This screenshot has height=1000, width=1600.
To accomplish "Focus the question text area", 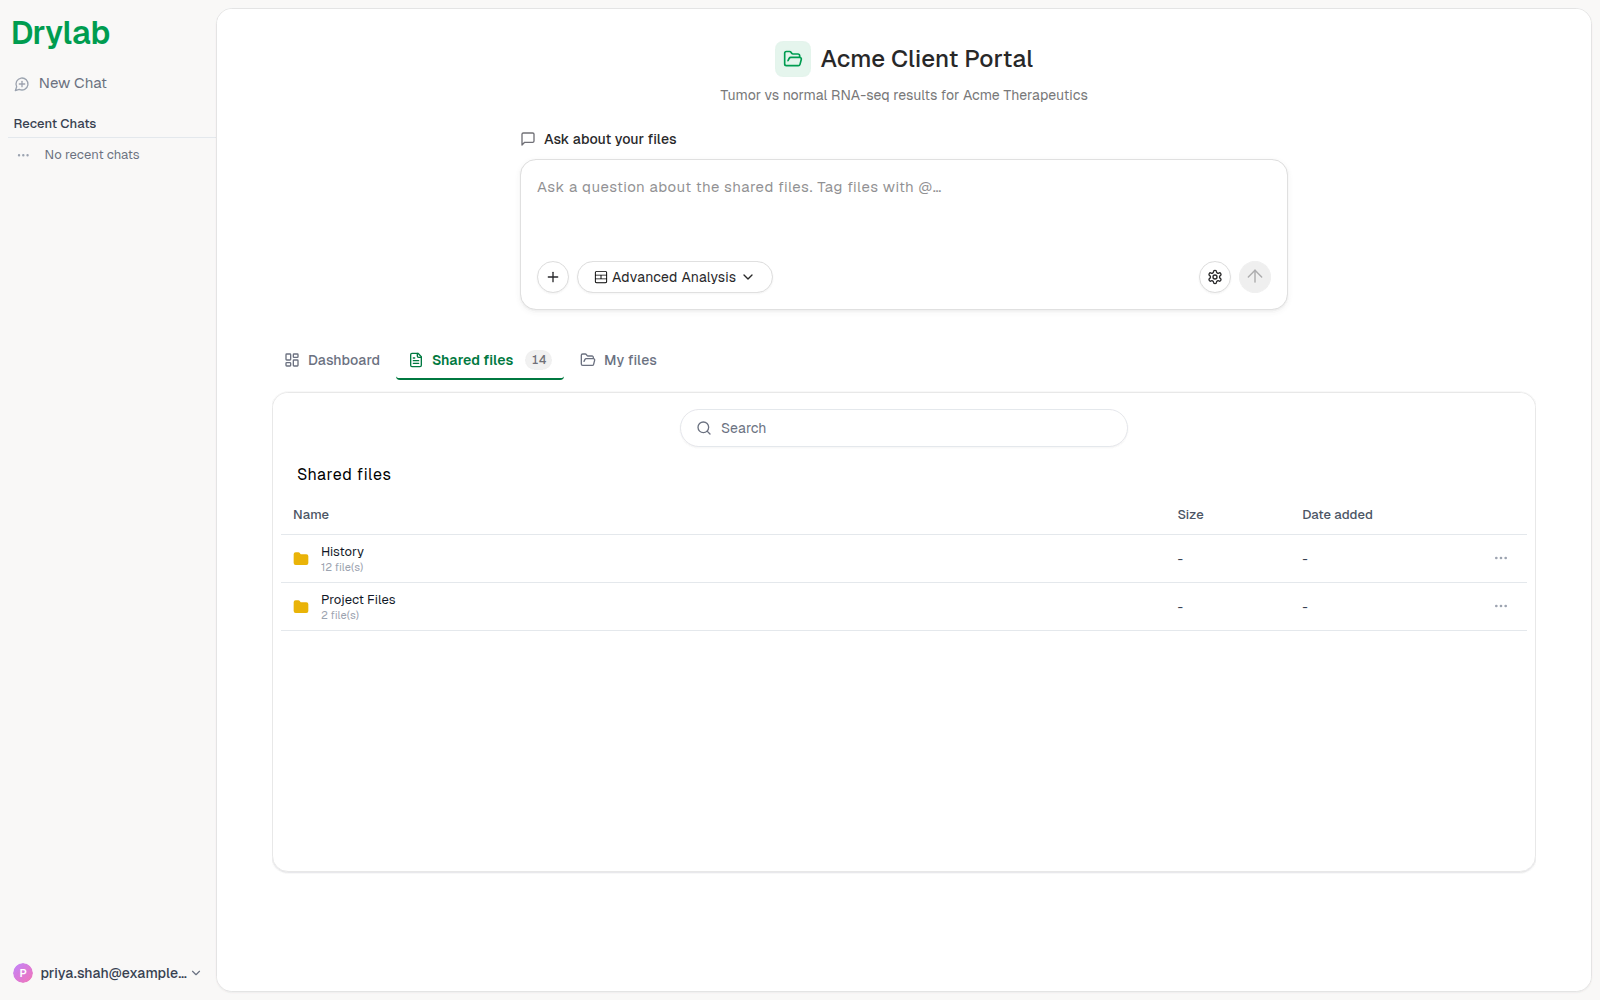I will click(904, 206).
